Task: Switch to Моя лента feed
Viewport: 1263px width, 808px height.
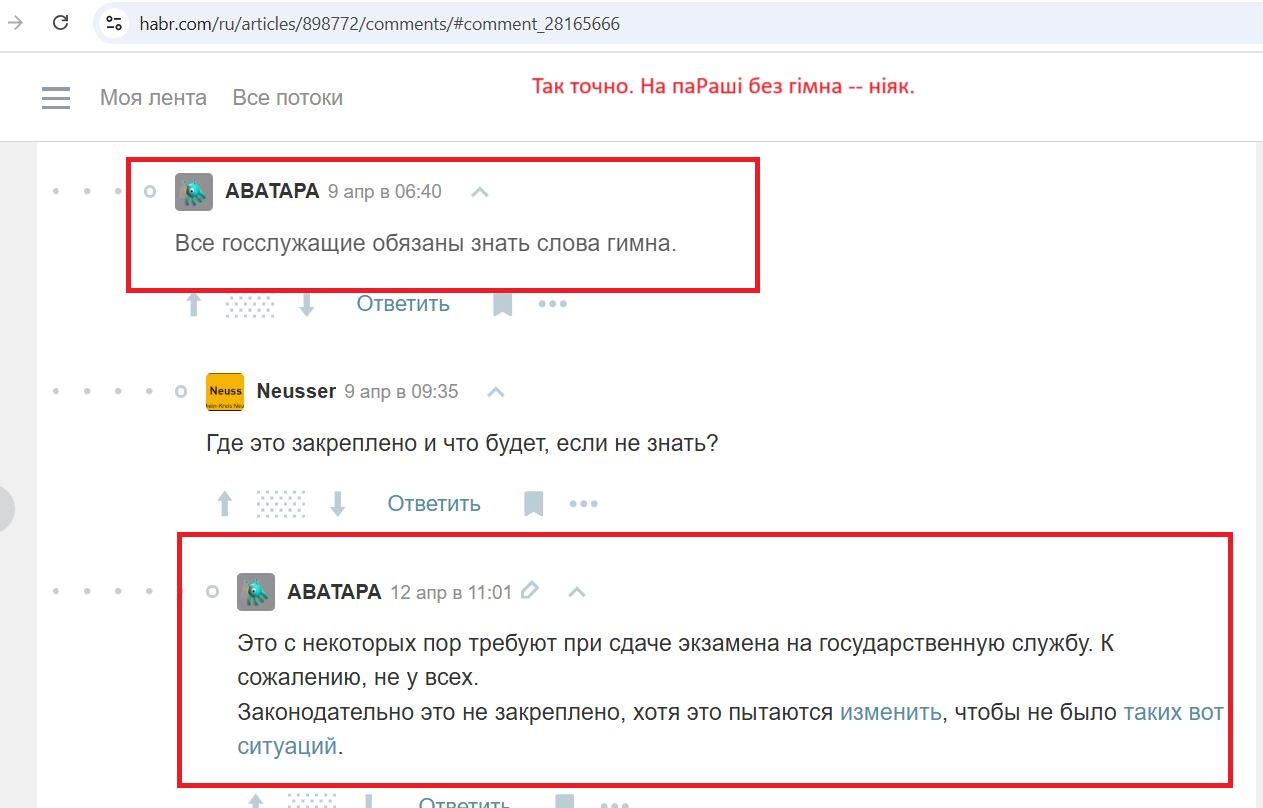Action: pyautogui.click(x=154, y=98)
